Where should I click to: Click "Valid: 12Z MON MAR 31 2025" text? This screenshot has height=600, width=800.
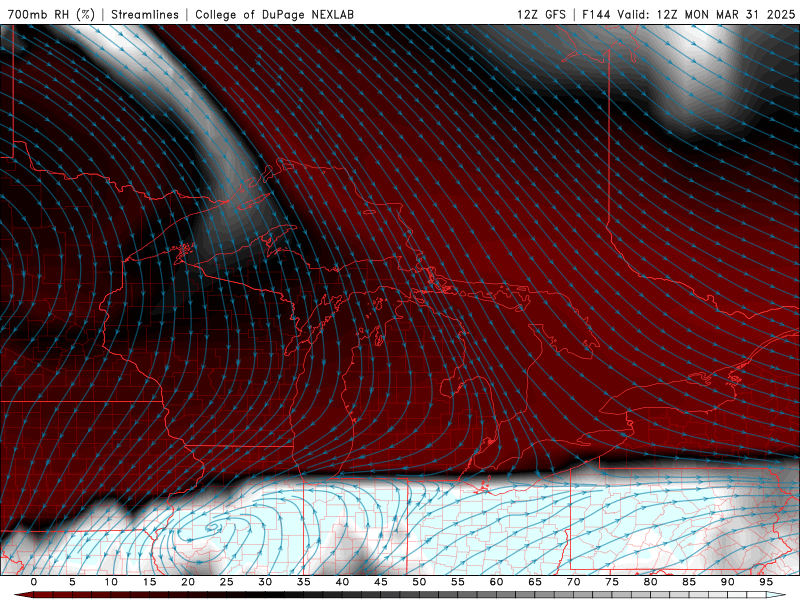706,14
